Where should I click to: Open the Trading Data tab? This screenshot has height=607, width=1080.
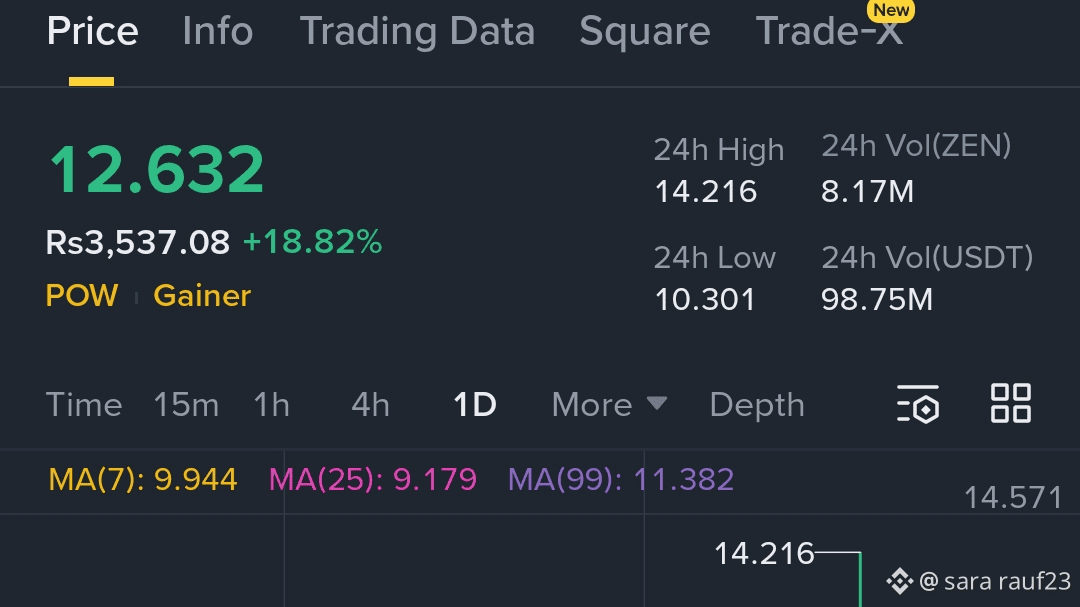pyautogui.click(x=417, y=32)
